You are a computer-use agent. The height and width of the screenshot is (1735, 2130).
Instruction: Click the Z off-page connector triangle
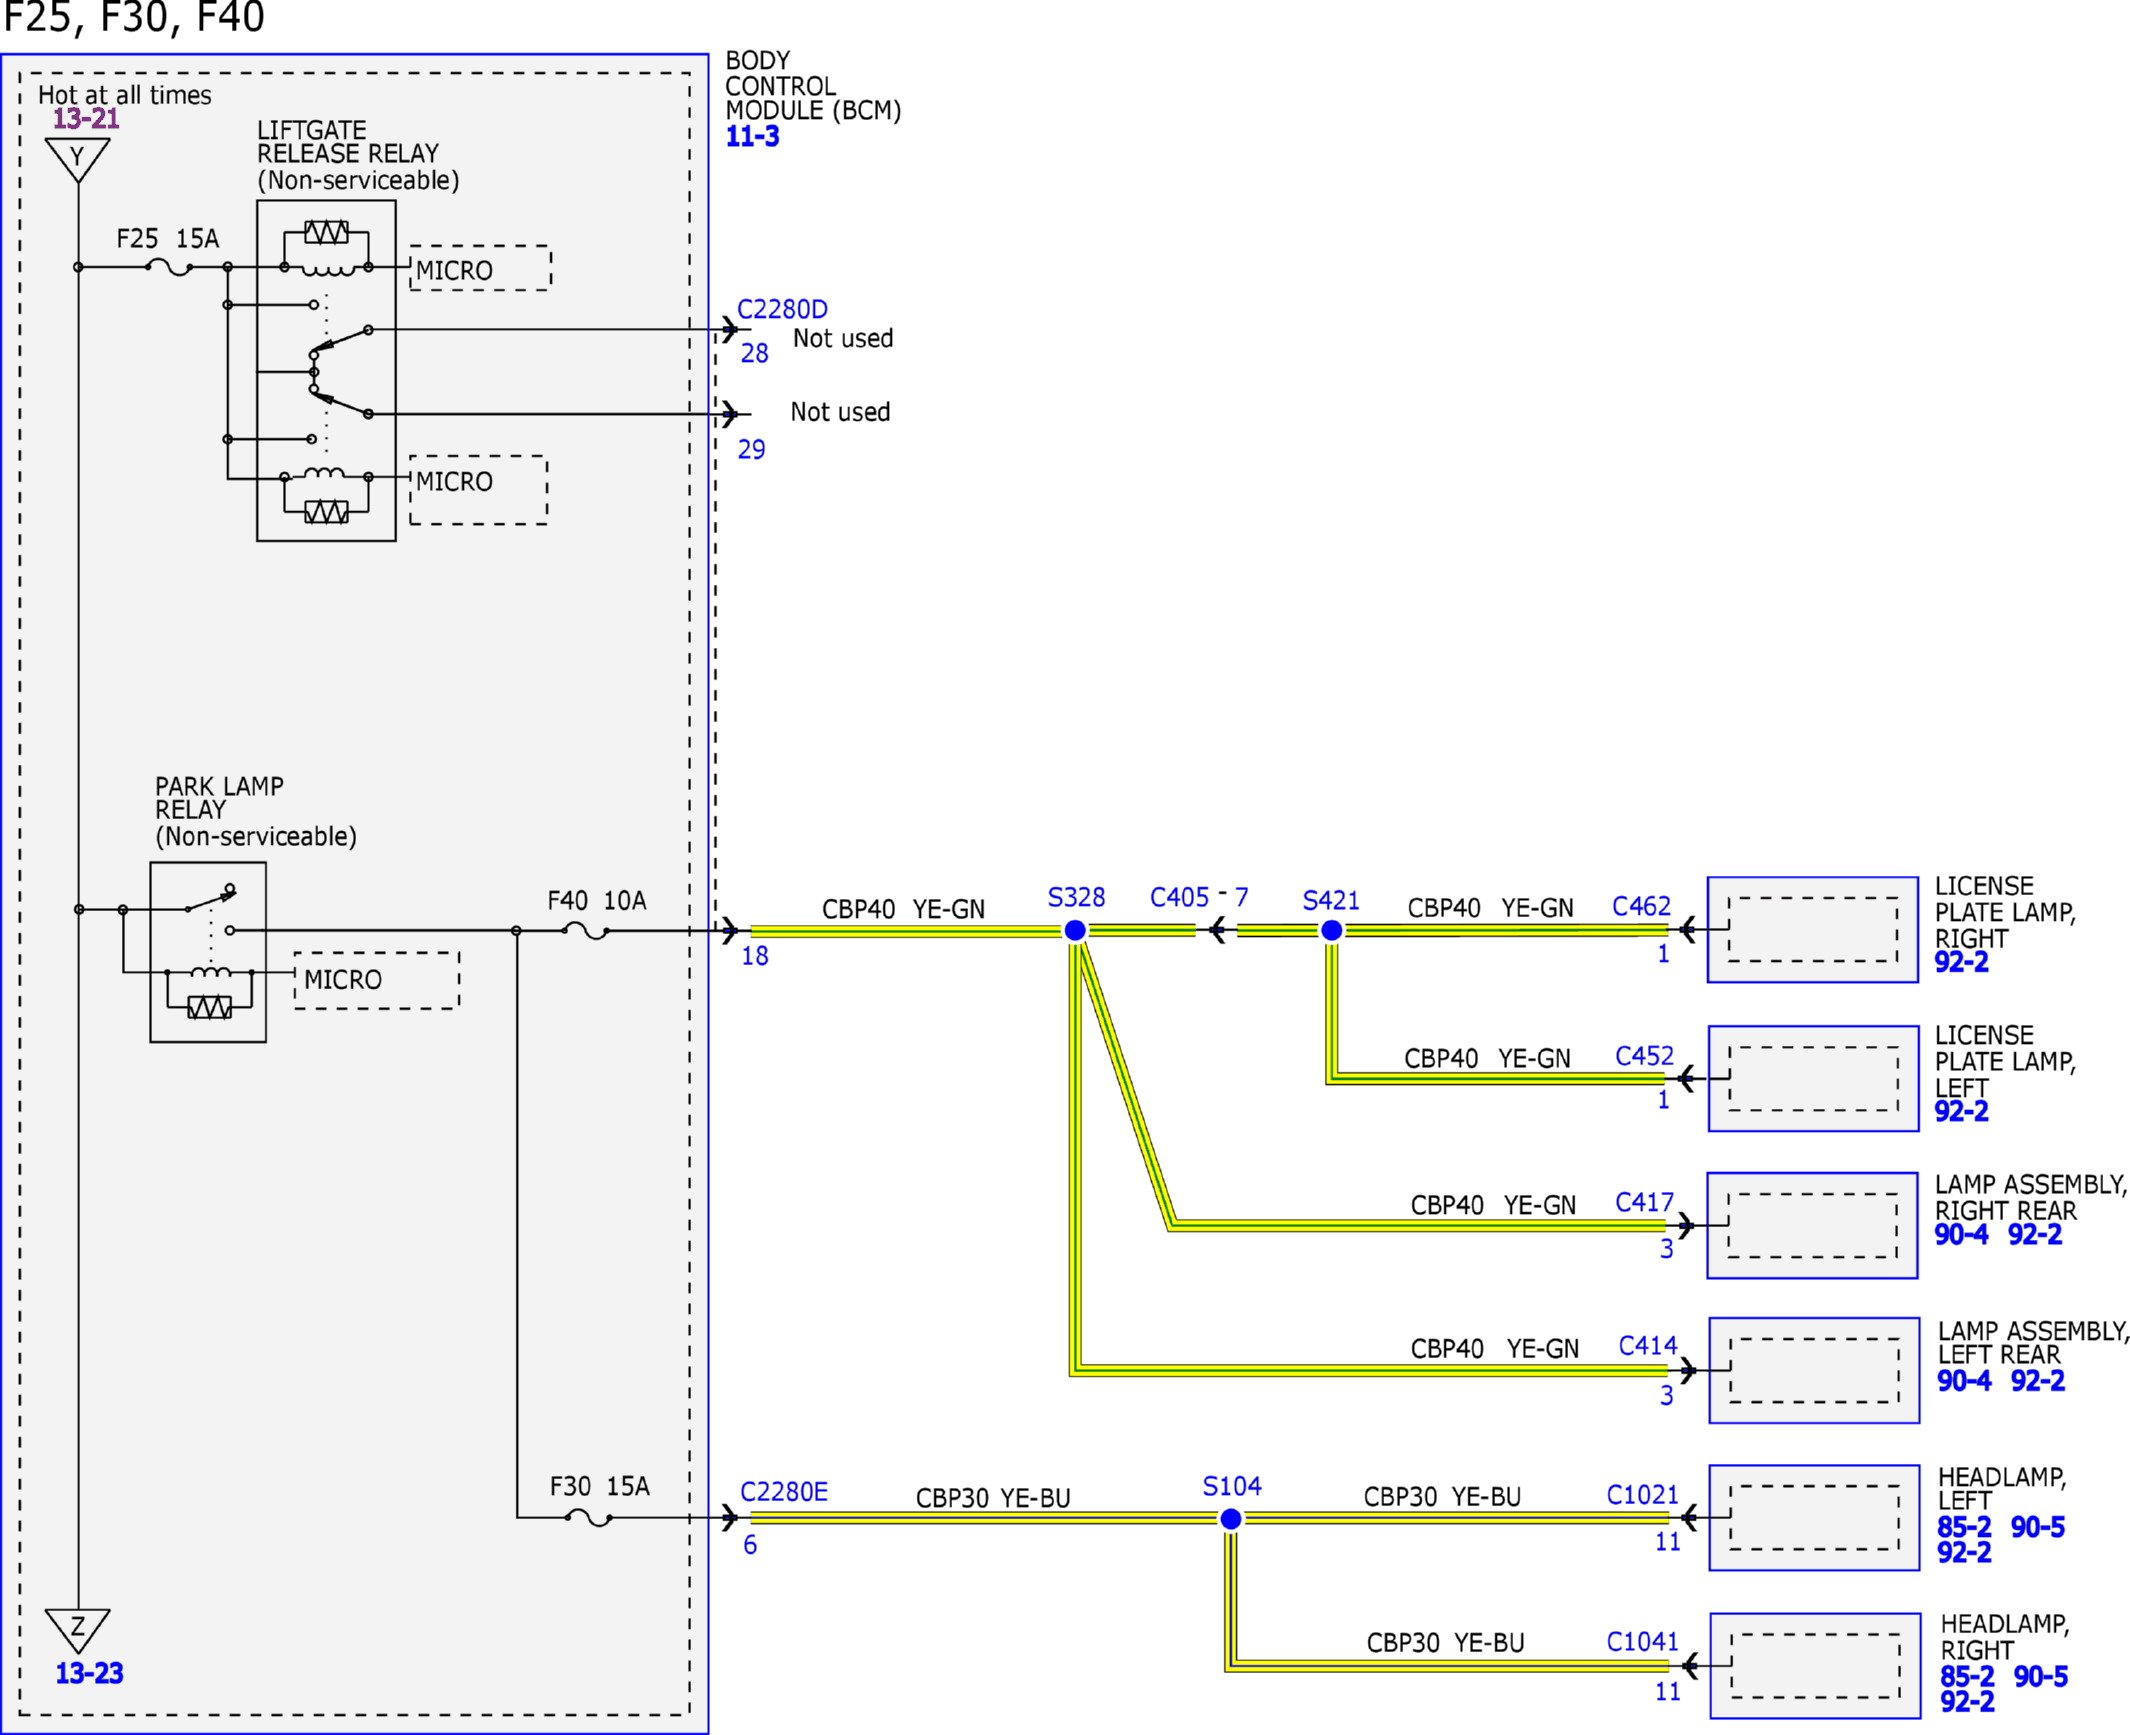coord(78,1631)
